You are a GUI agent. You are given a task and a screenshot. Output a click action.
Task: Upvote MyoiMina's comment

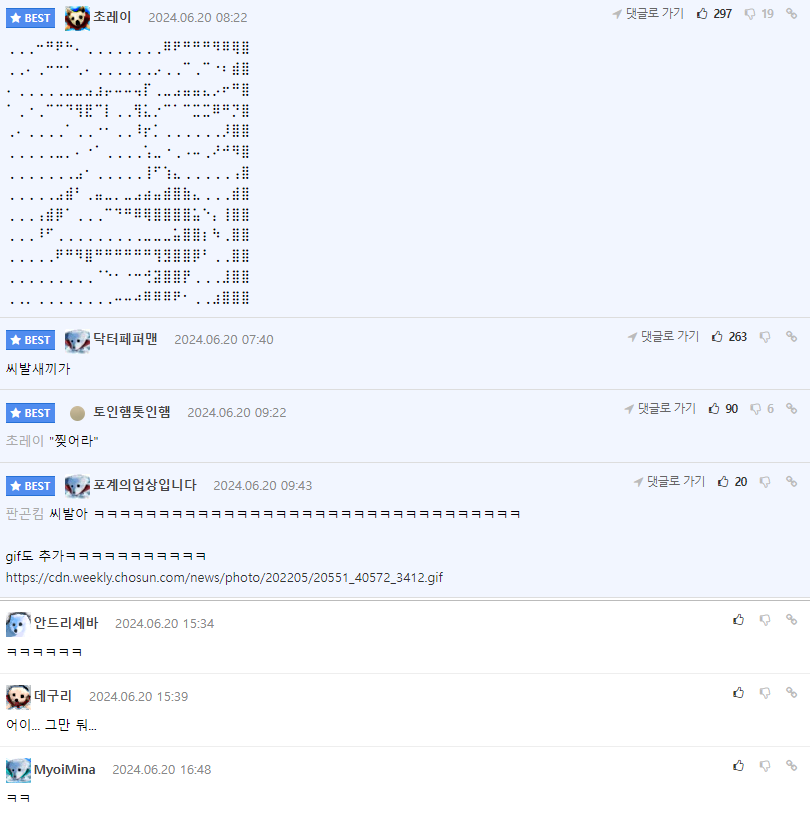738,766
